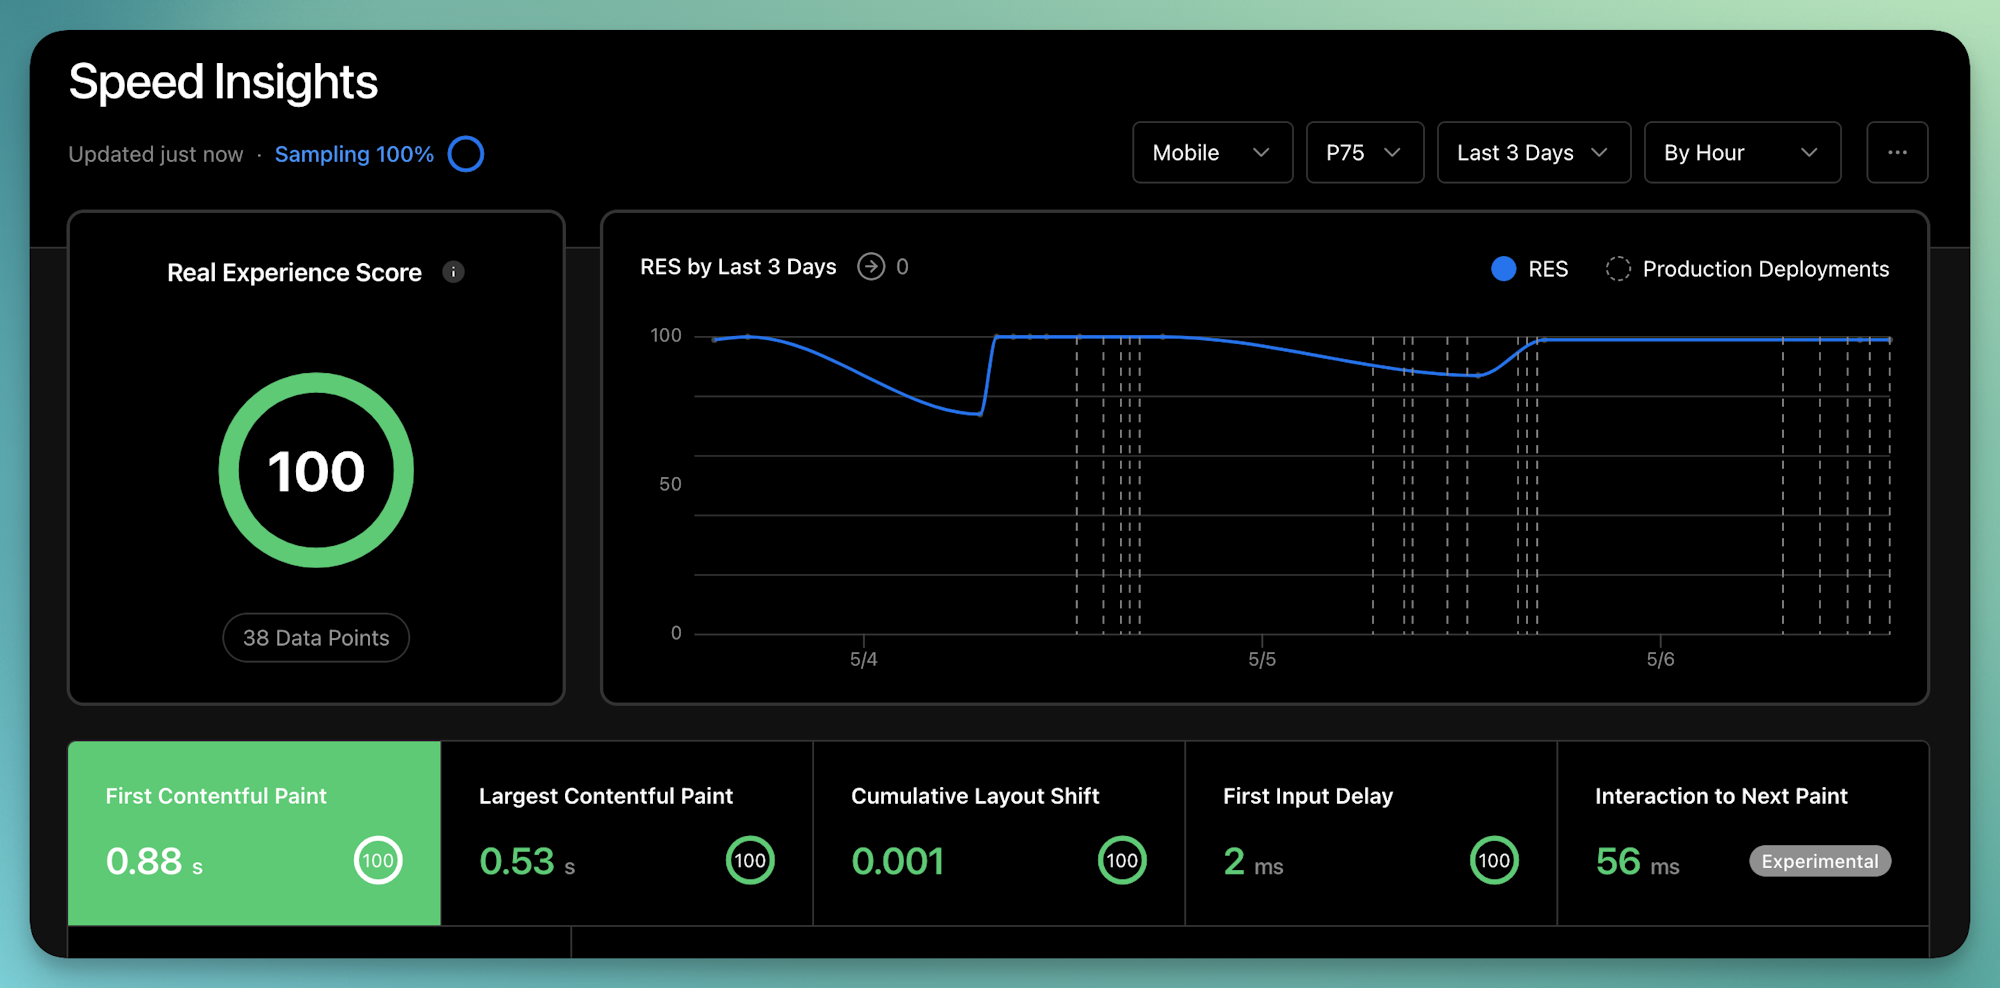Image resolution: width=2000 pixels, height=988 pixels.
Task: Click the 5/4 date label on chart axis
Action: click(864, 659)
